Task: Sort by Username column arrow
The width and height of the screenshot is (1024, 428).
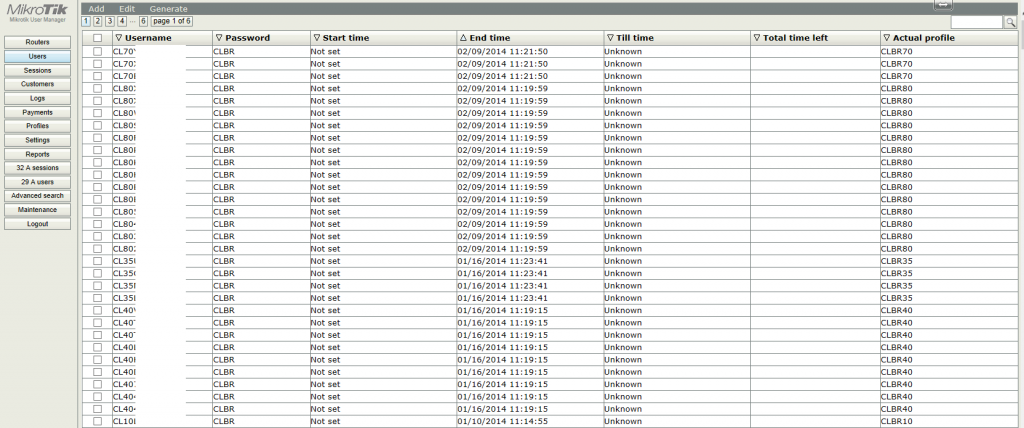Action: pos(119,37)
